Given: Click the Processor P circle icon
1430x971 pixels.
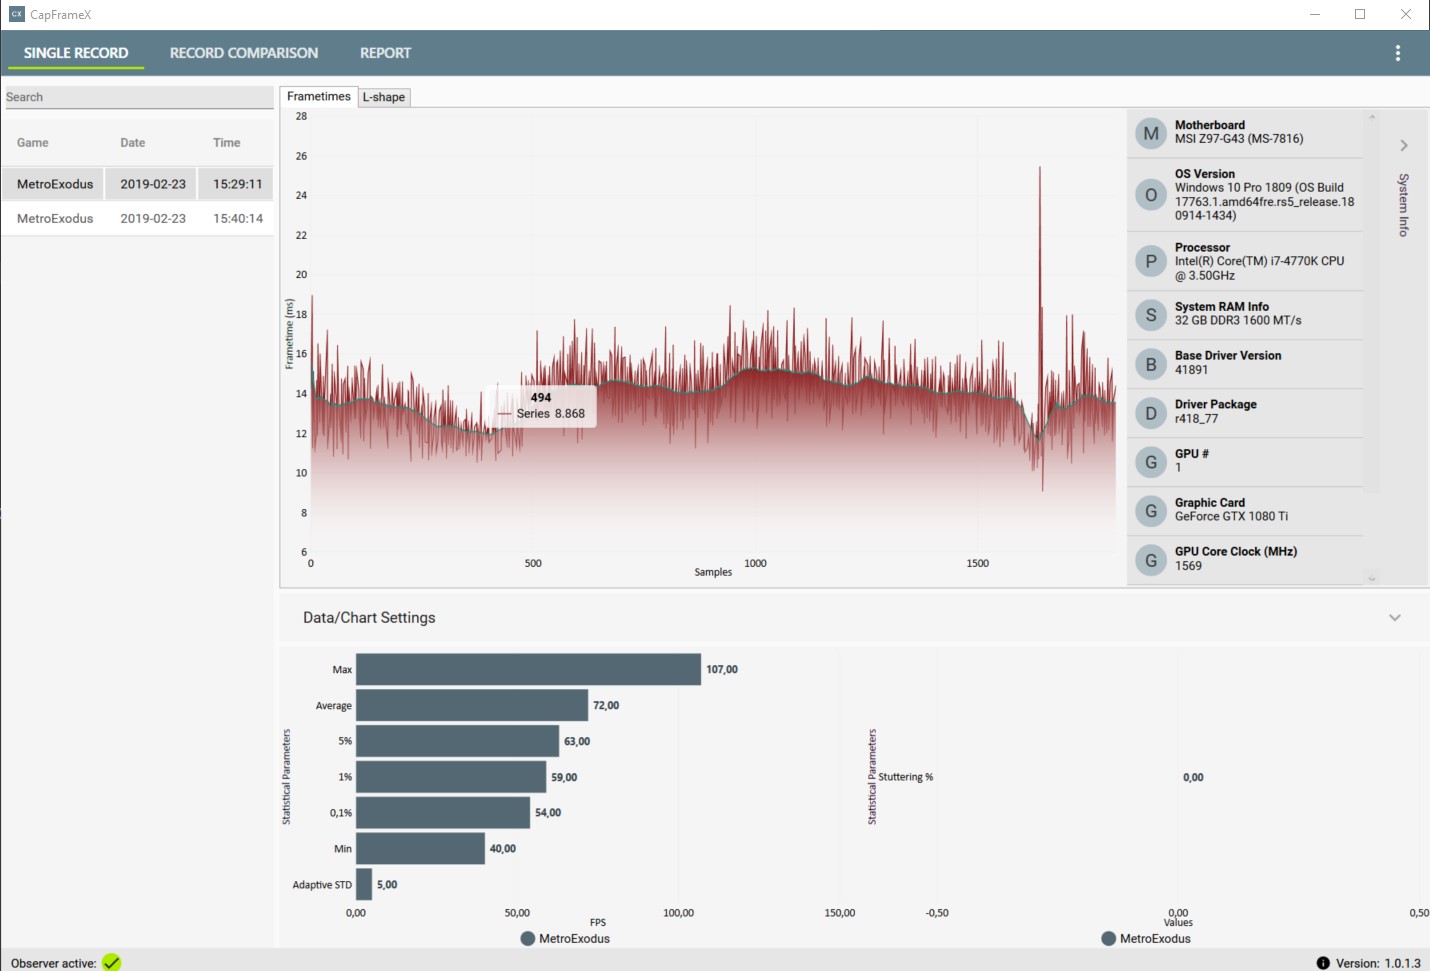Looking at the screenshot, I should 1151,261.
